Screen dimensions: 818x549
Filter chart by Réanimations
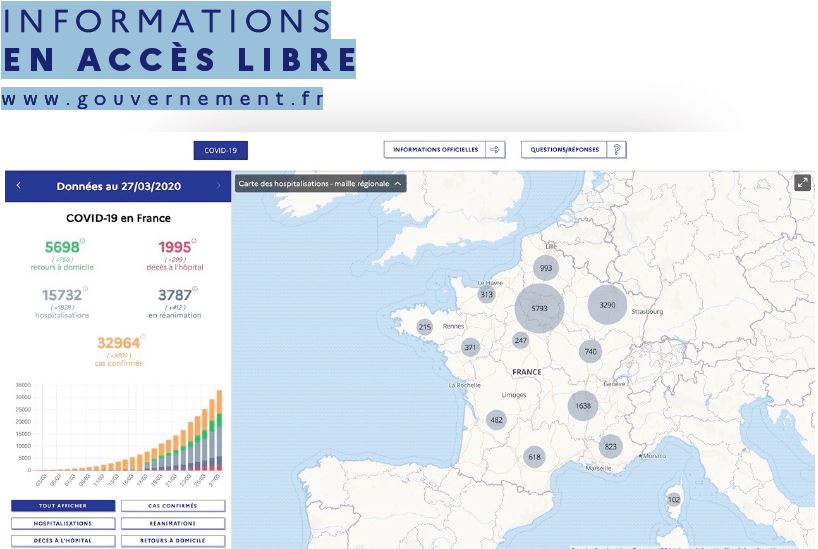click(173, 523)
